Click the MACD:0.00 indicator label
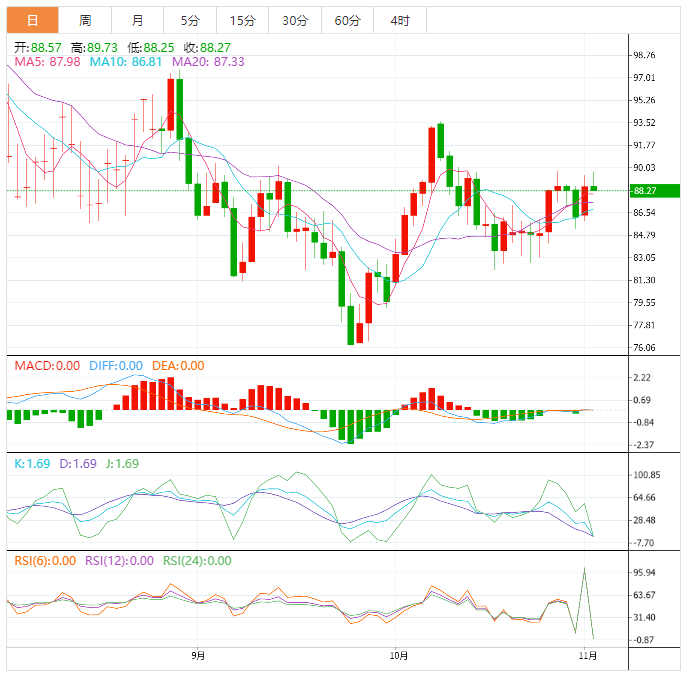This screenshot has width=681, height=674. [x=47, y=366]
